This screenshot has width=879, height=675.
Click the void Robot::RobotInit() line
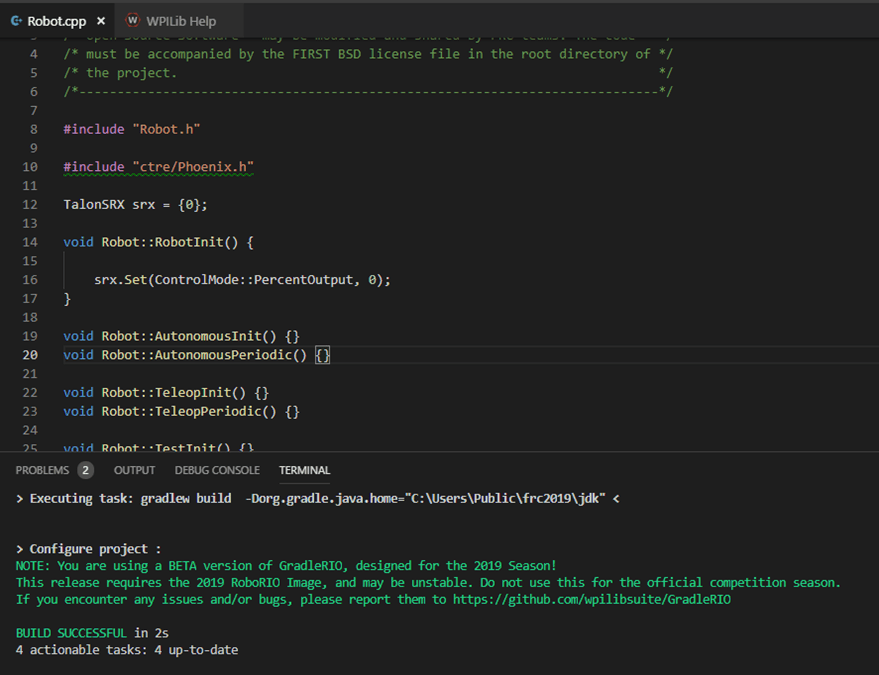click(x=159, y=242)
